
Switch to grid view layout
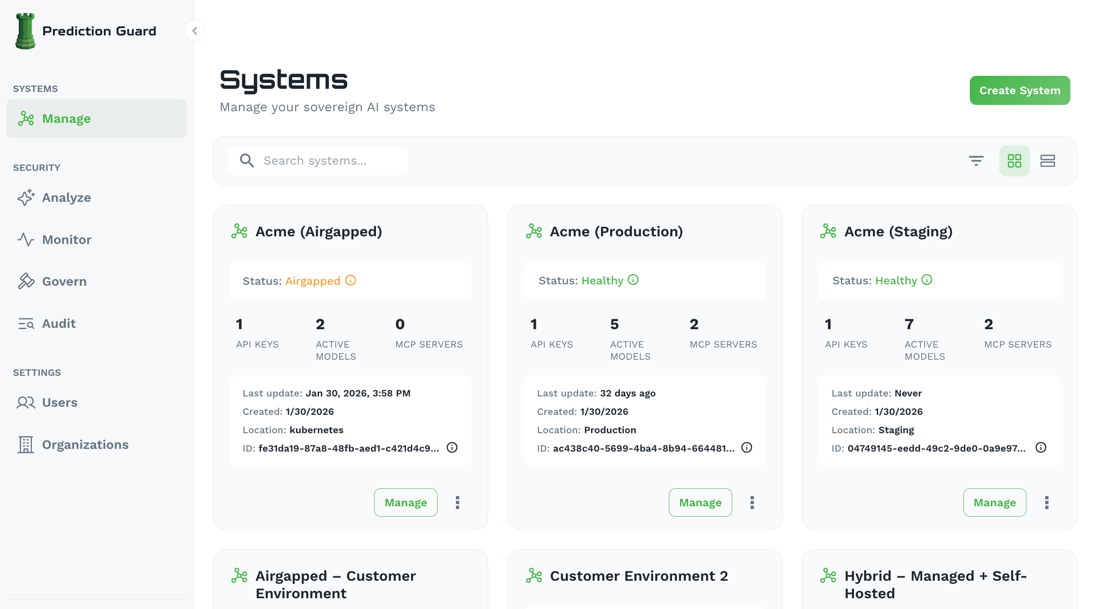point(1014,161)
